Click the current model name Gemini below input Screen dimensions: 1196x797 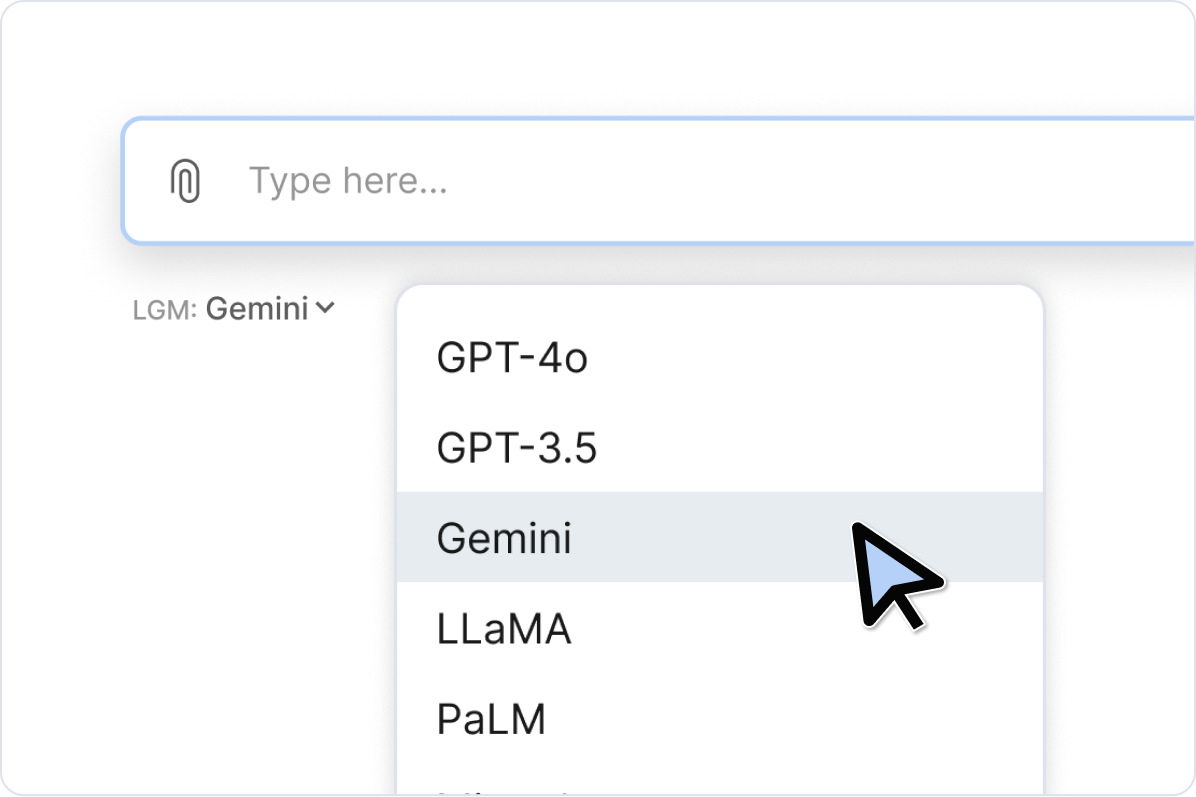(257, 310)
